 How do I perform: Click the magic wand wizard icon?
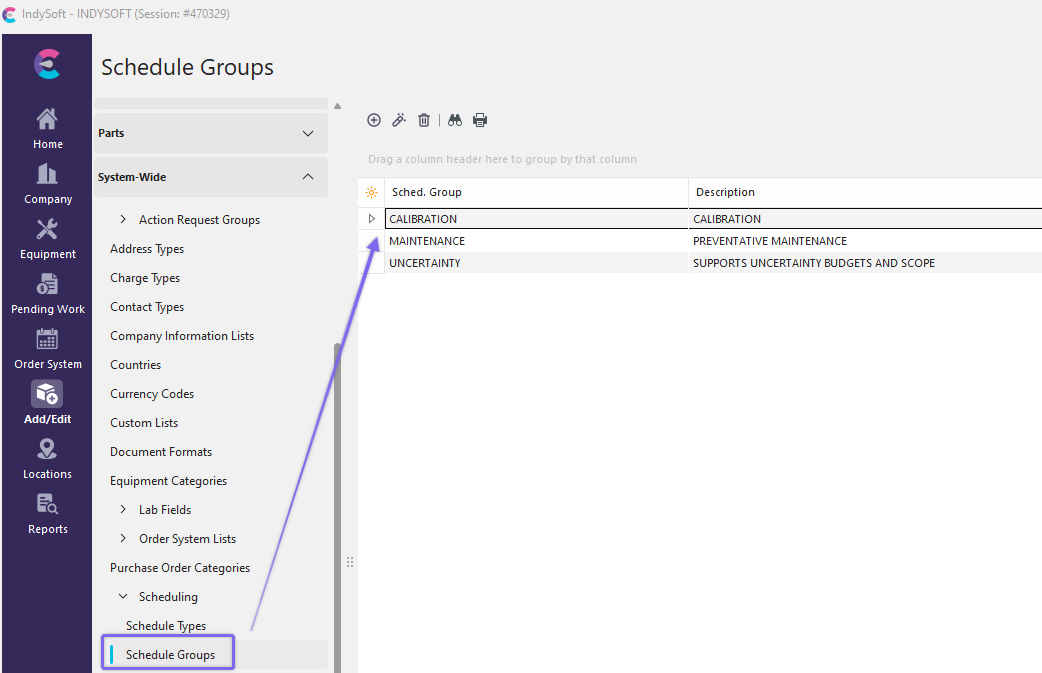(399, 120)
